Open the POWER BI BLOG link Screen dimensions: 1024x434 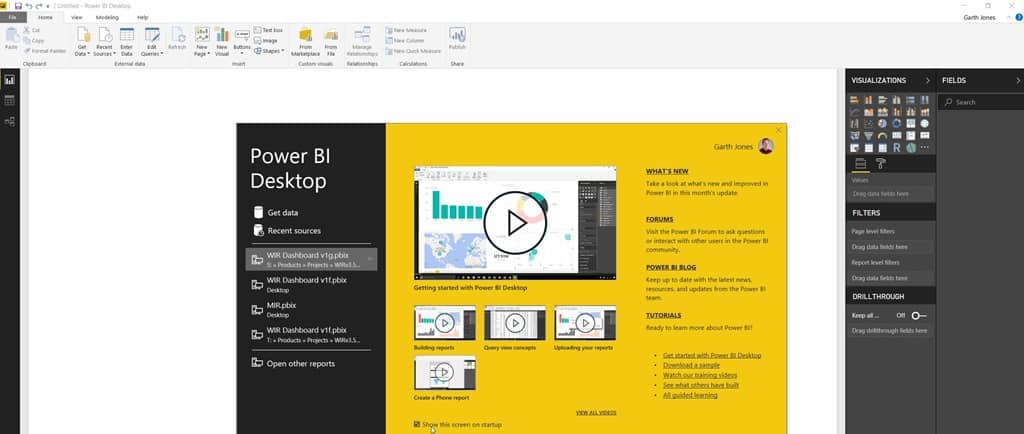coord(671,267)
